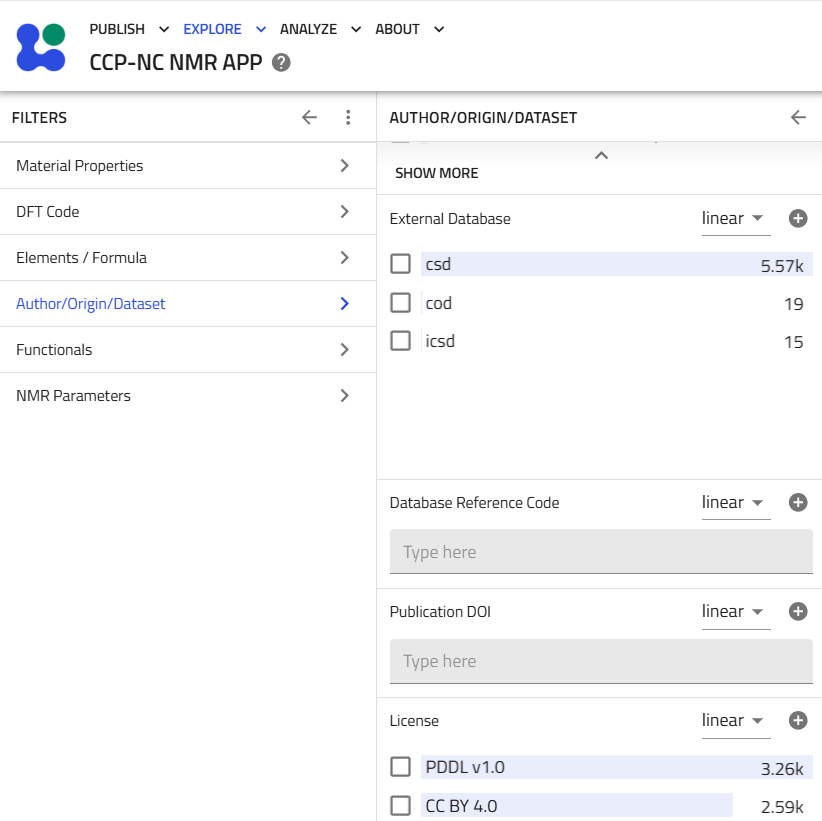Click the PDDL v1.0 label

pos(465,767)
